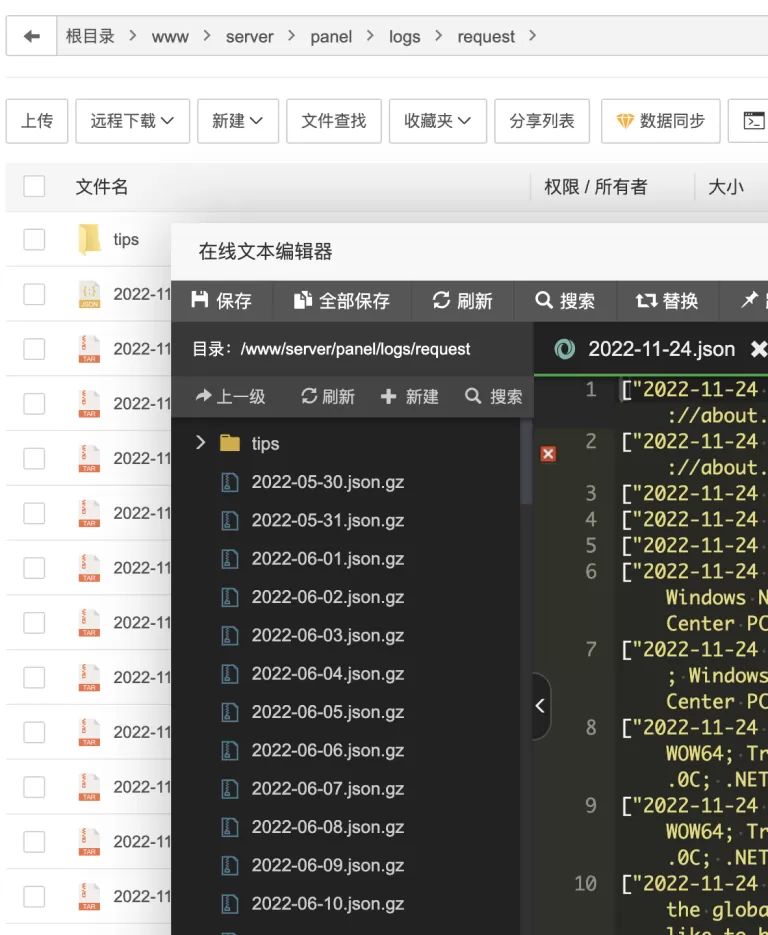Click the 上传 upload button
The height and width of the screenshot is (935, 768).
tap(37, 121)
